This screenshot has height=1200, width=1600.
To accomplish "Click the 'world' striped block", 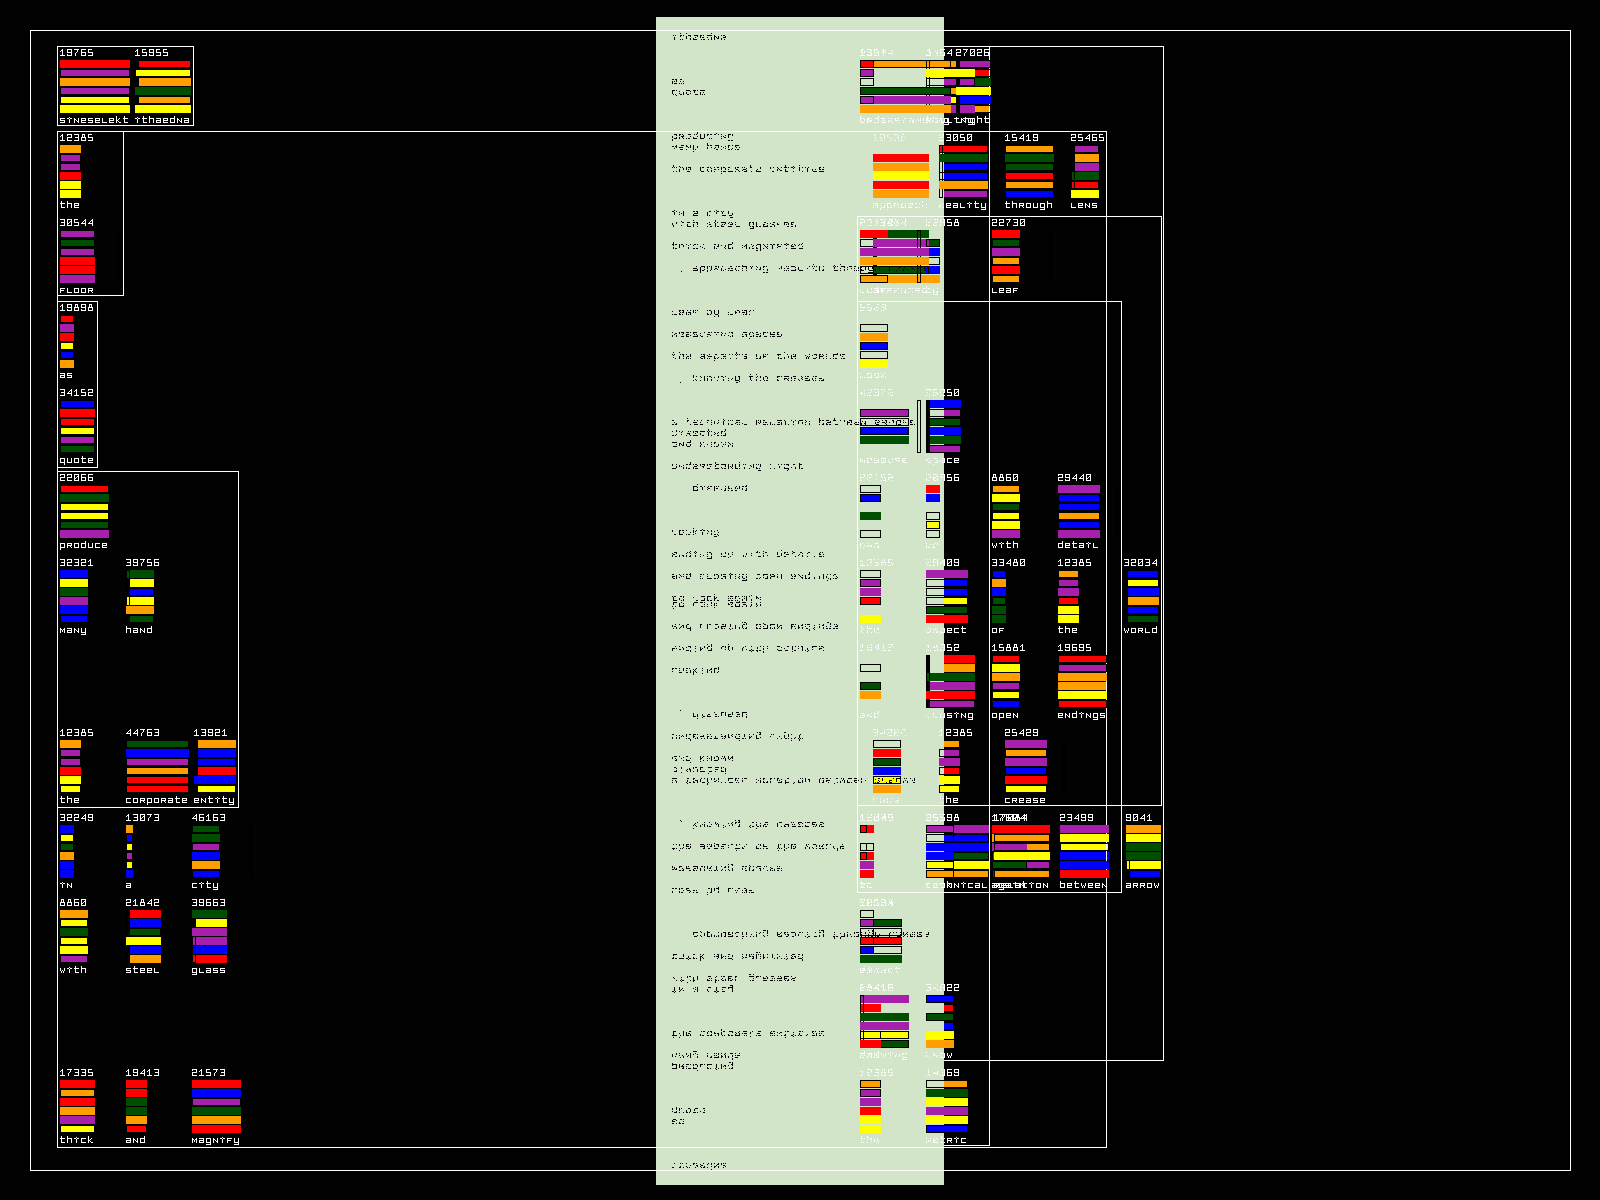I will tap(1142, 596).
